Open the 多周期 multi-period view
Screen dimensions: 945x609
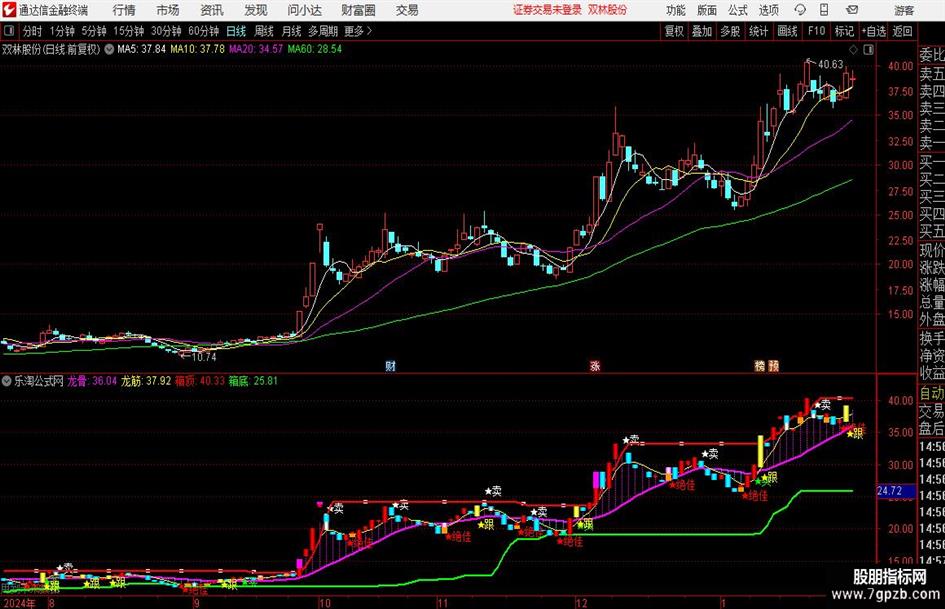click(323, 31)
